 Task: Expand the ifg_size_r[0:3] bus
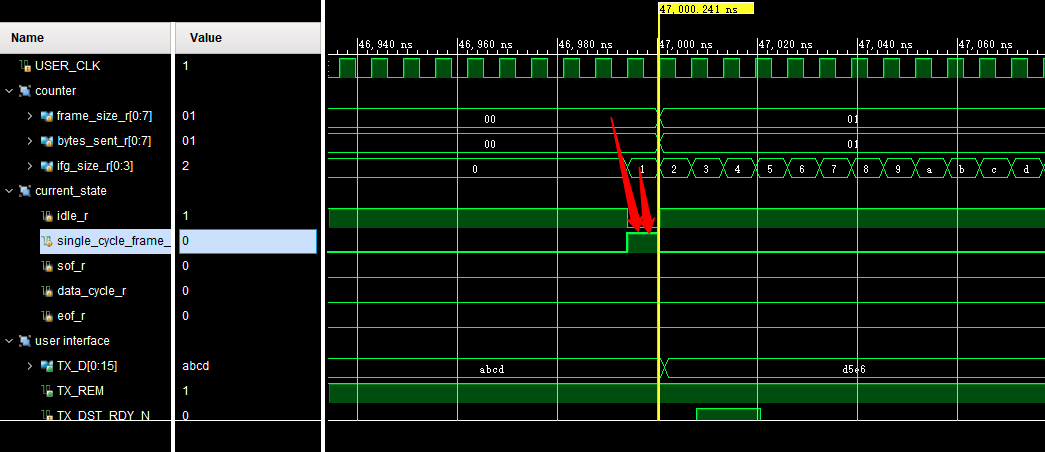30,166
